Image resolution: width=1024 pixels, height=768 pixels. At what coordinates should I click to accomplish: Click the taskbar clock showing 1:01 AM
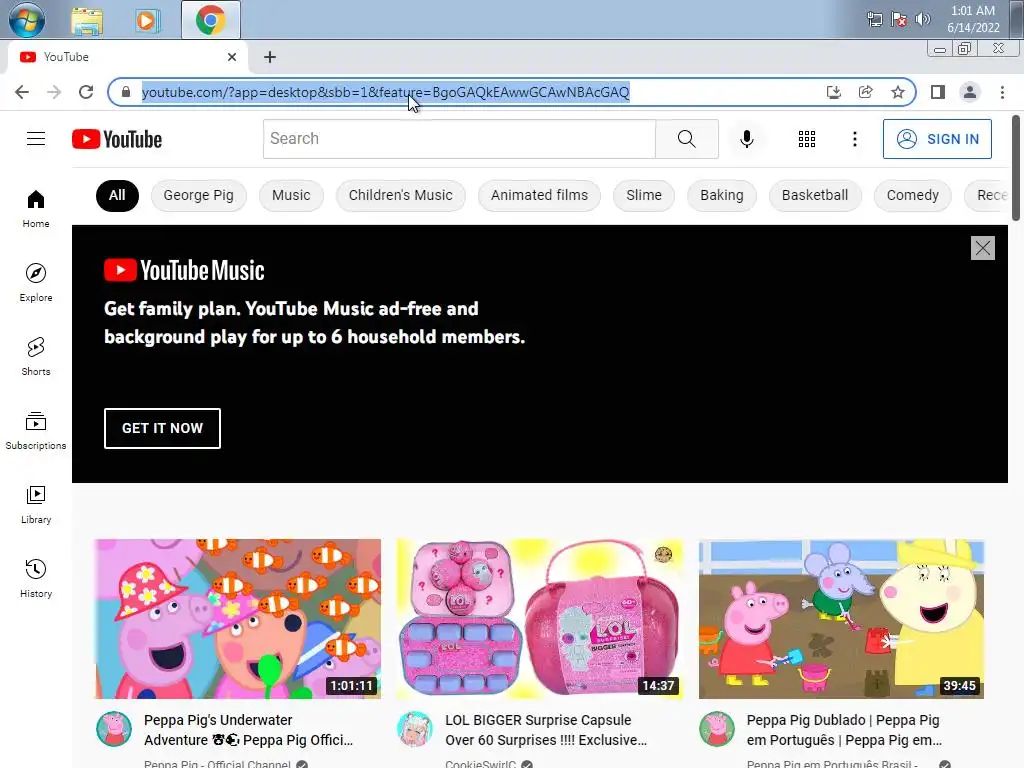tap(973, 19)
